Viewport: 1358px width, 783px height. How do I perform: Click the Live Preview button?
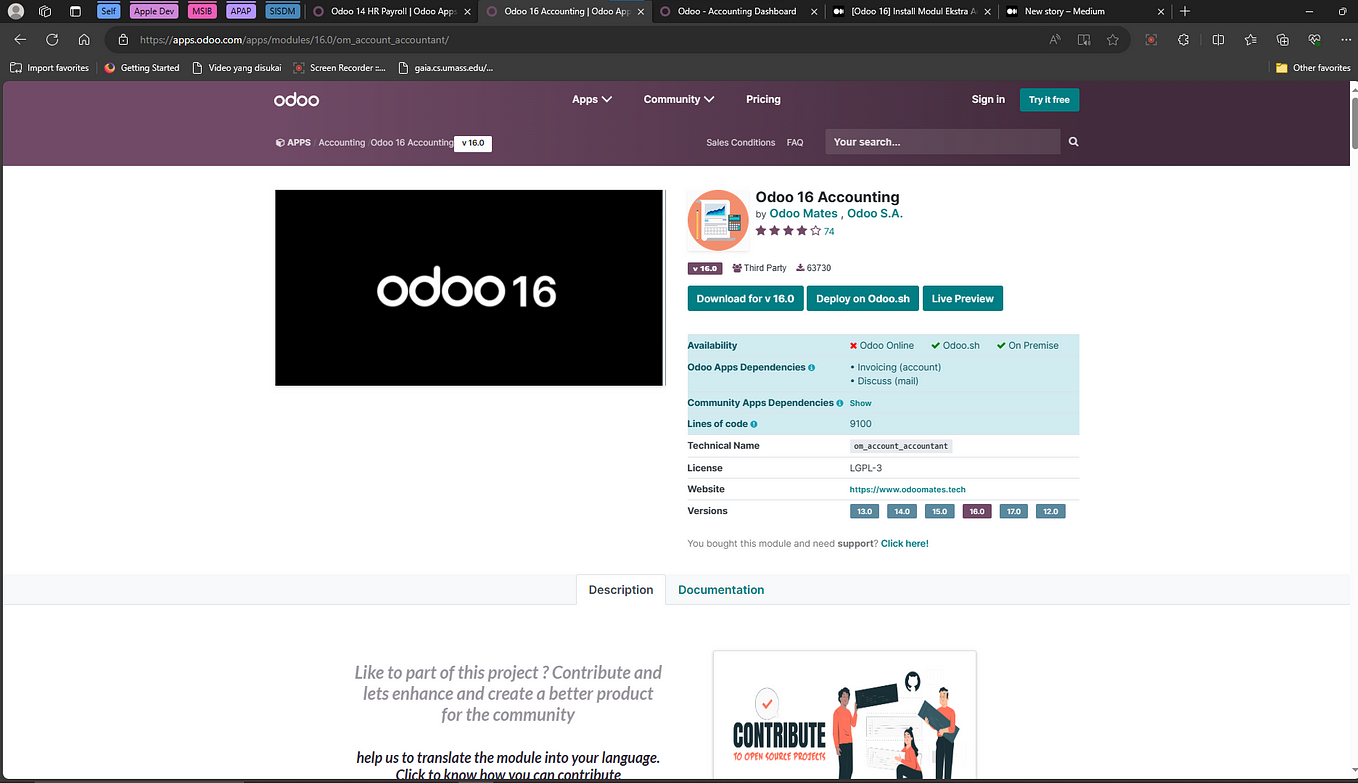point(963,298)
